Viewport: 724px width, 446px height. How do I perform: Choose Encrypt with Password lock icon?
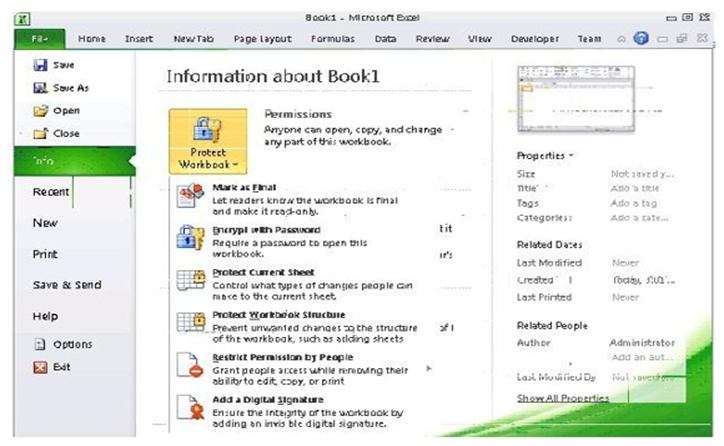(x=190, y=238)
